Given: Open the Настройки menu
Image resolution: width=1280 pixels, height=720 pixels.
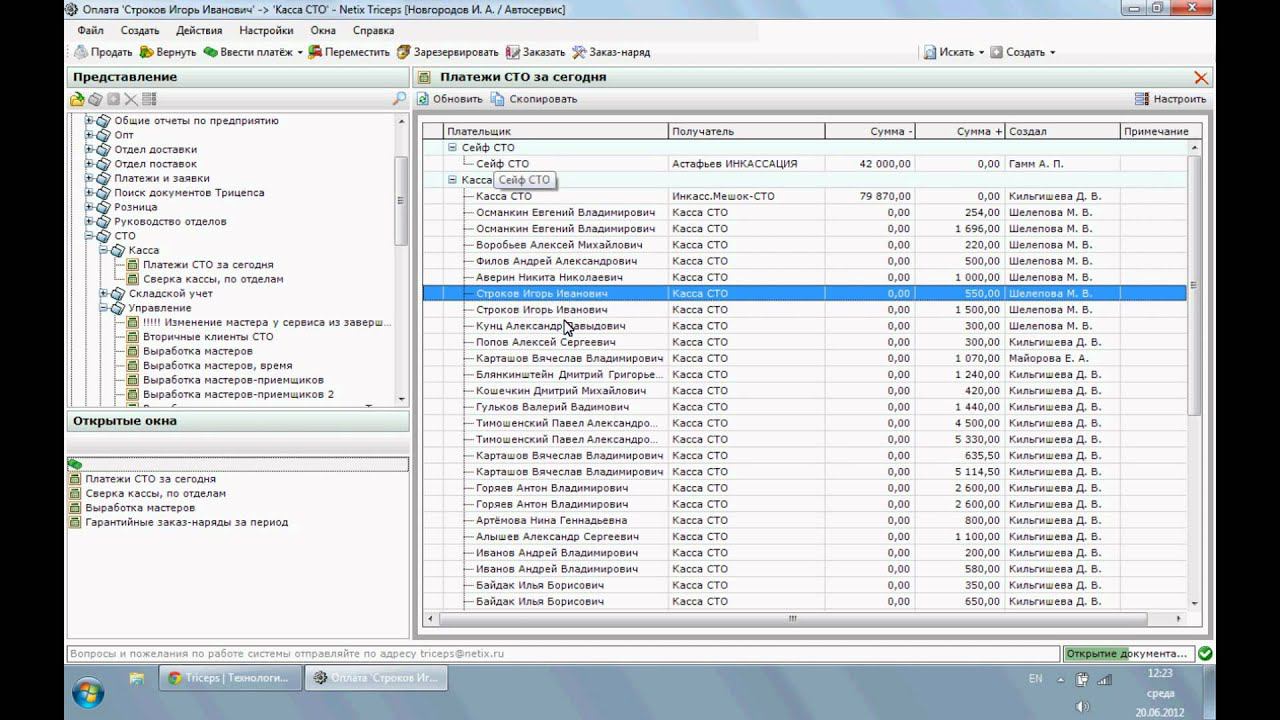Looking at the screenshot, I should click(x=266, y=31).
